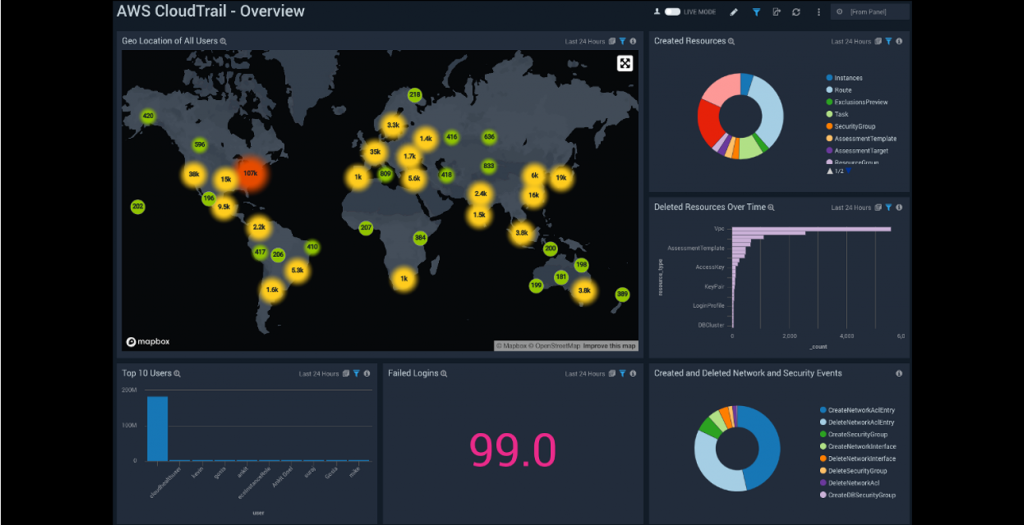This screenshot has height=525, width=1024.
Task: Click purple AssessmentTarget legend color dot
Action: pyautogui.click(x=829, y=150)
